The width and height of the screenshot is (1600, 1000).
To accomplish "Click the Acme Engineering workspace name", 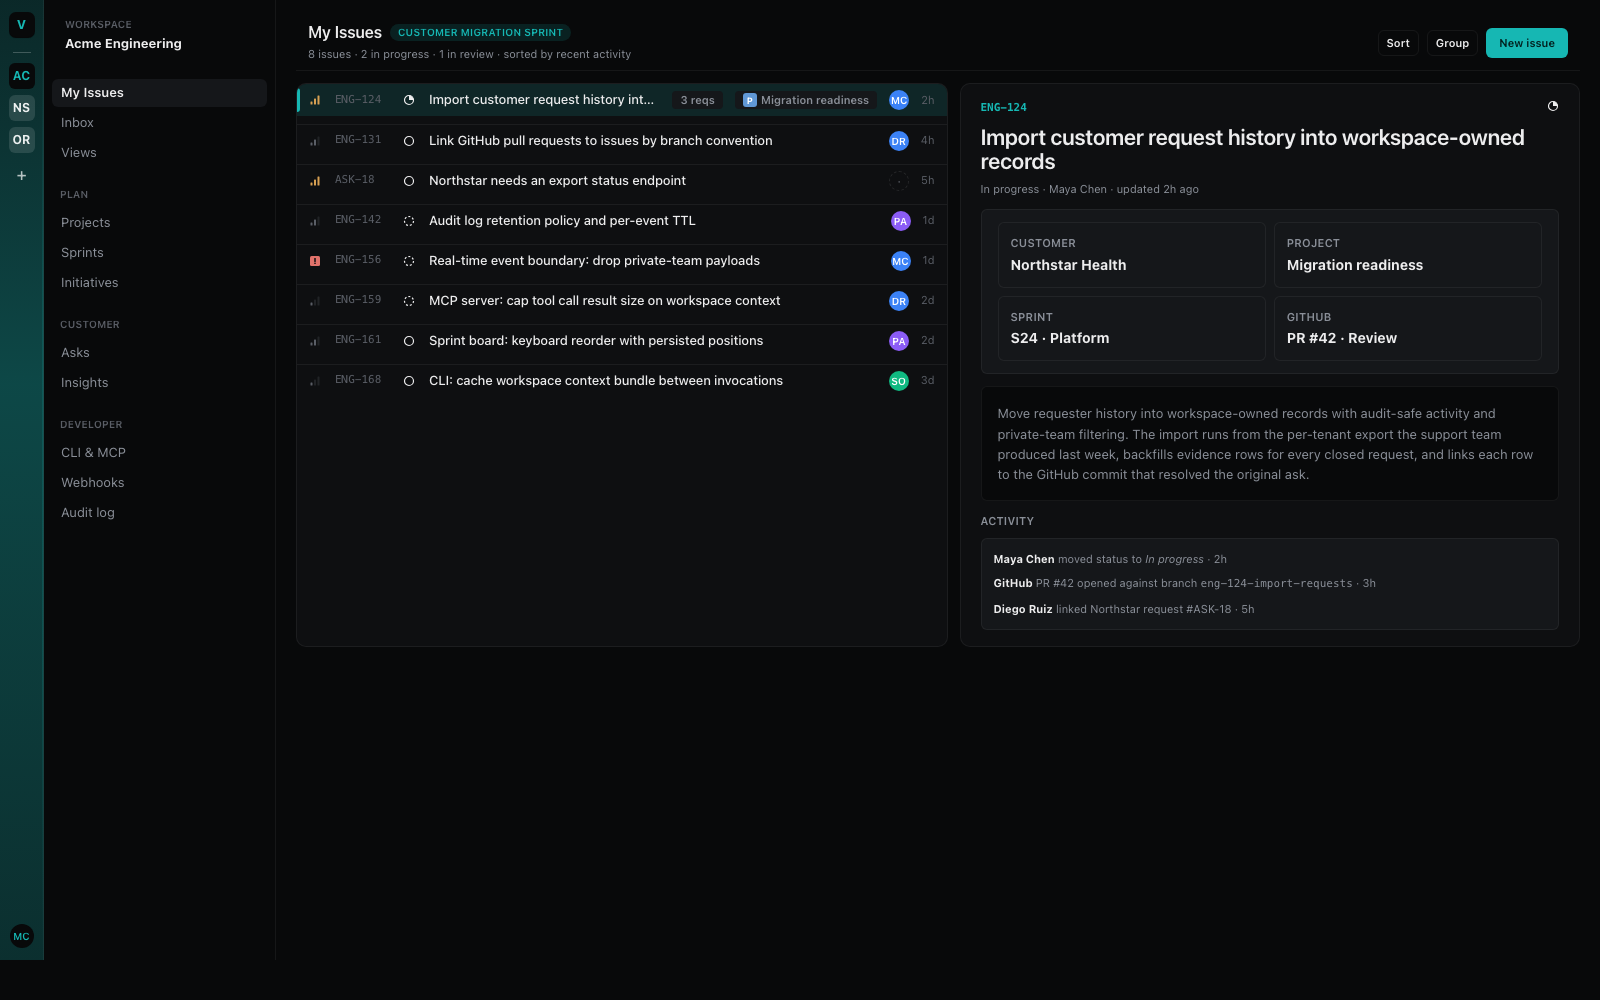I will 123,44.
